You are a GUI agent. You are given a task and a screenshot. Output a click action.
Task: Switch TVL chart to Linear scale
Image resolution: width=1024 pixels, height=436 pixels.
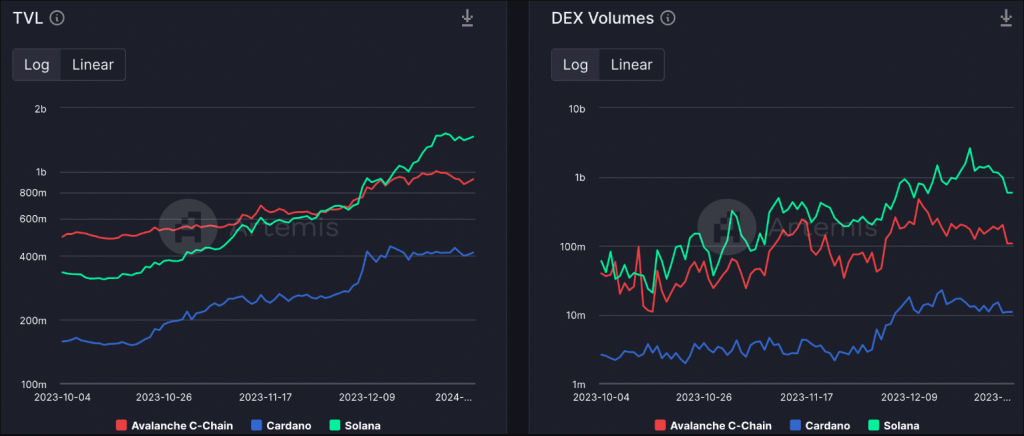point(92,65)
